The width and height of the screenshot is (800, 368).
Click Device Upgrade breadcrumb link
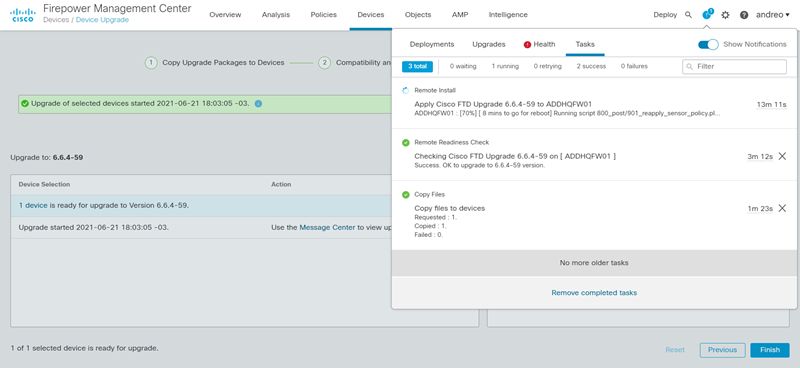click(x=102, y=20)
